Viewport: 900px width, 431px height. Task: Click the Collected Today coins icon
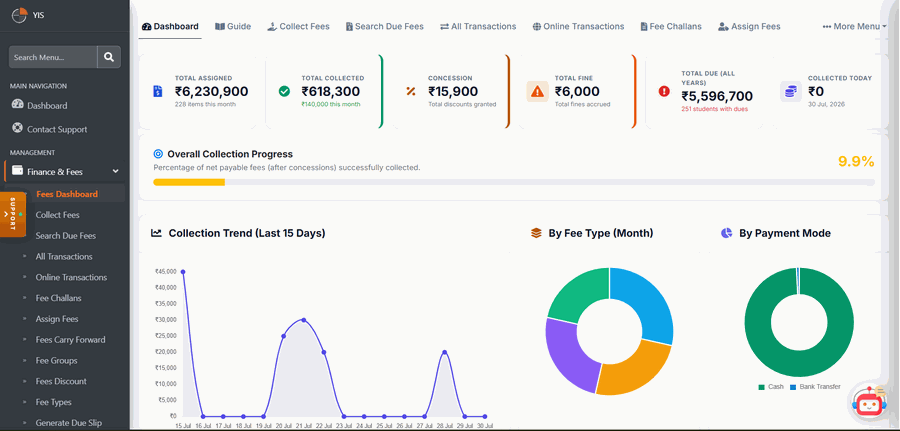click(x=790, y=91)
